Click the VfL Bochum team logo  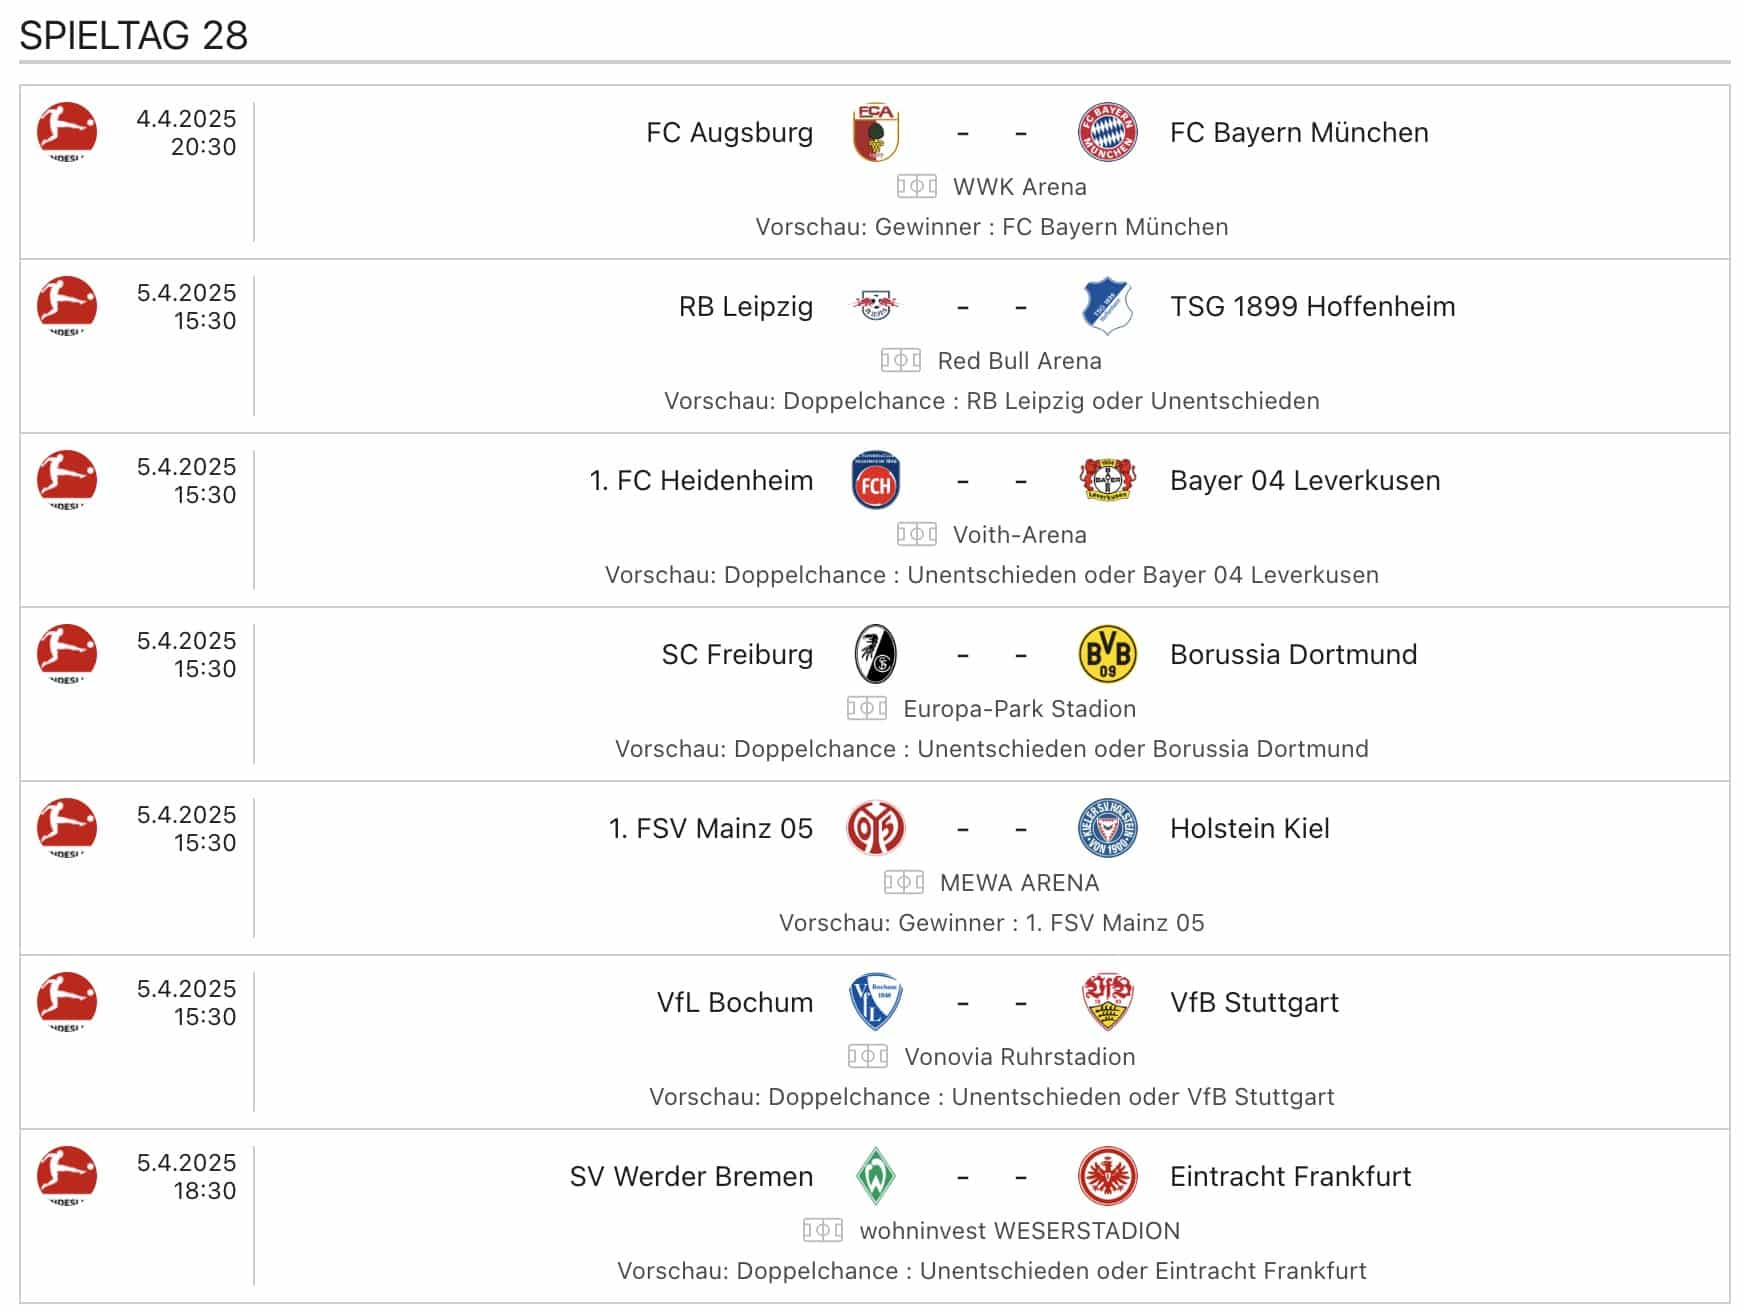(876, 1002)
